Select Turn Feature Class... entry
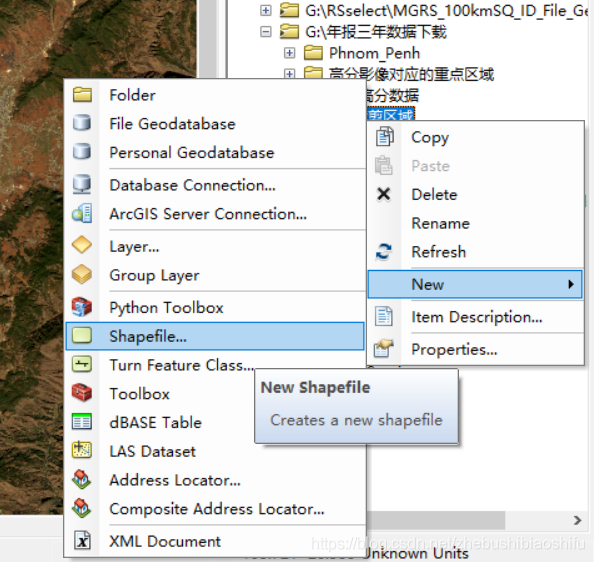 pyautogui.click(x=215, y=365)
